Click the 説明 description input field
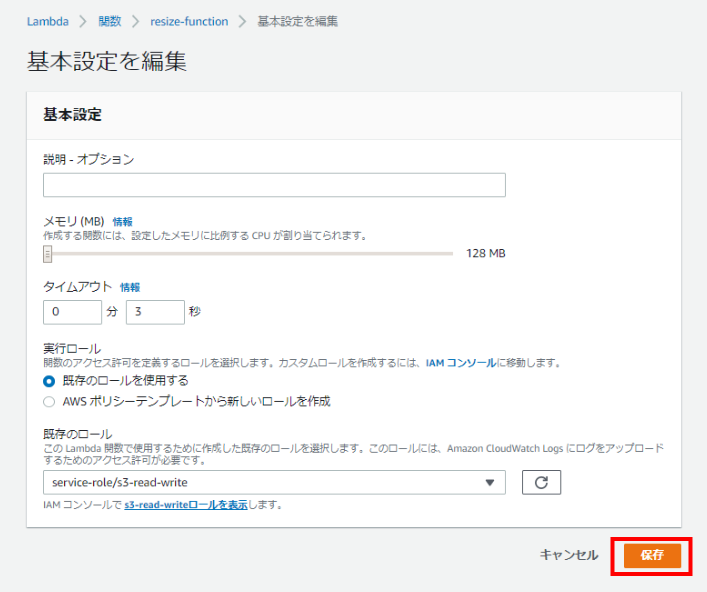Viewport: 707px width, 592px height. point(274,185)
